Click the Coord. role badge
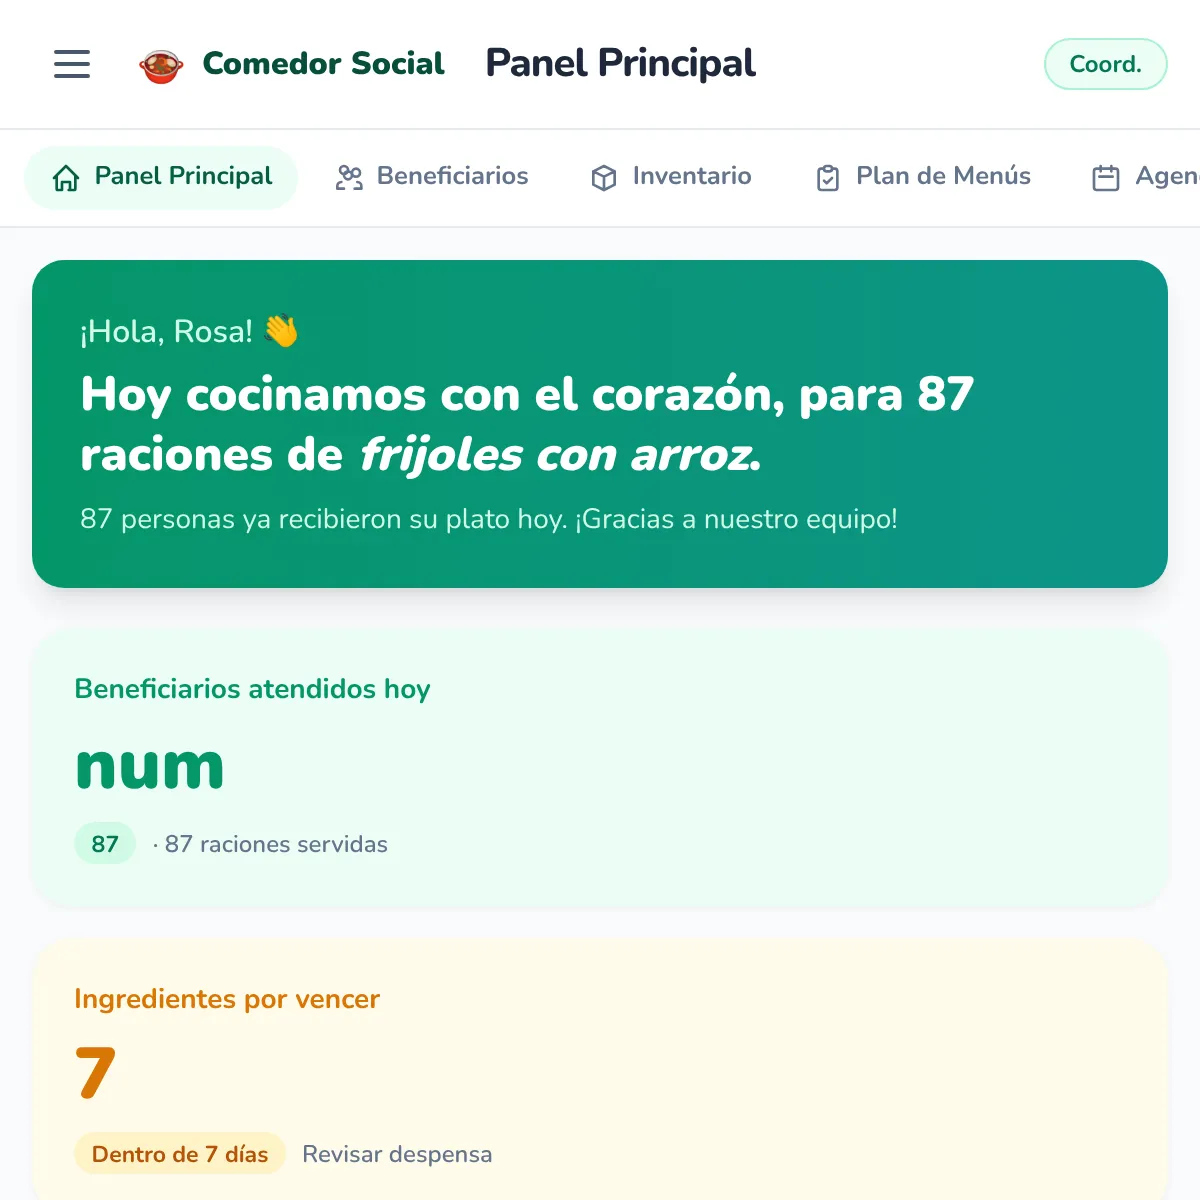 click(x=1105, y=64)
